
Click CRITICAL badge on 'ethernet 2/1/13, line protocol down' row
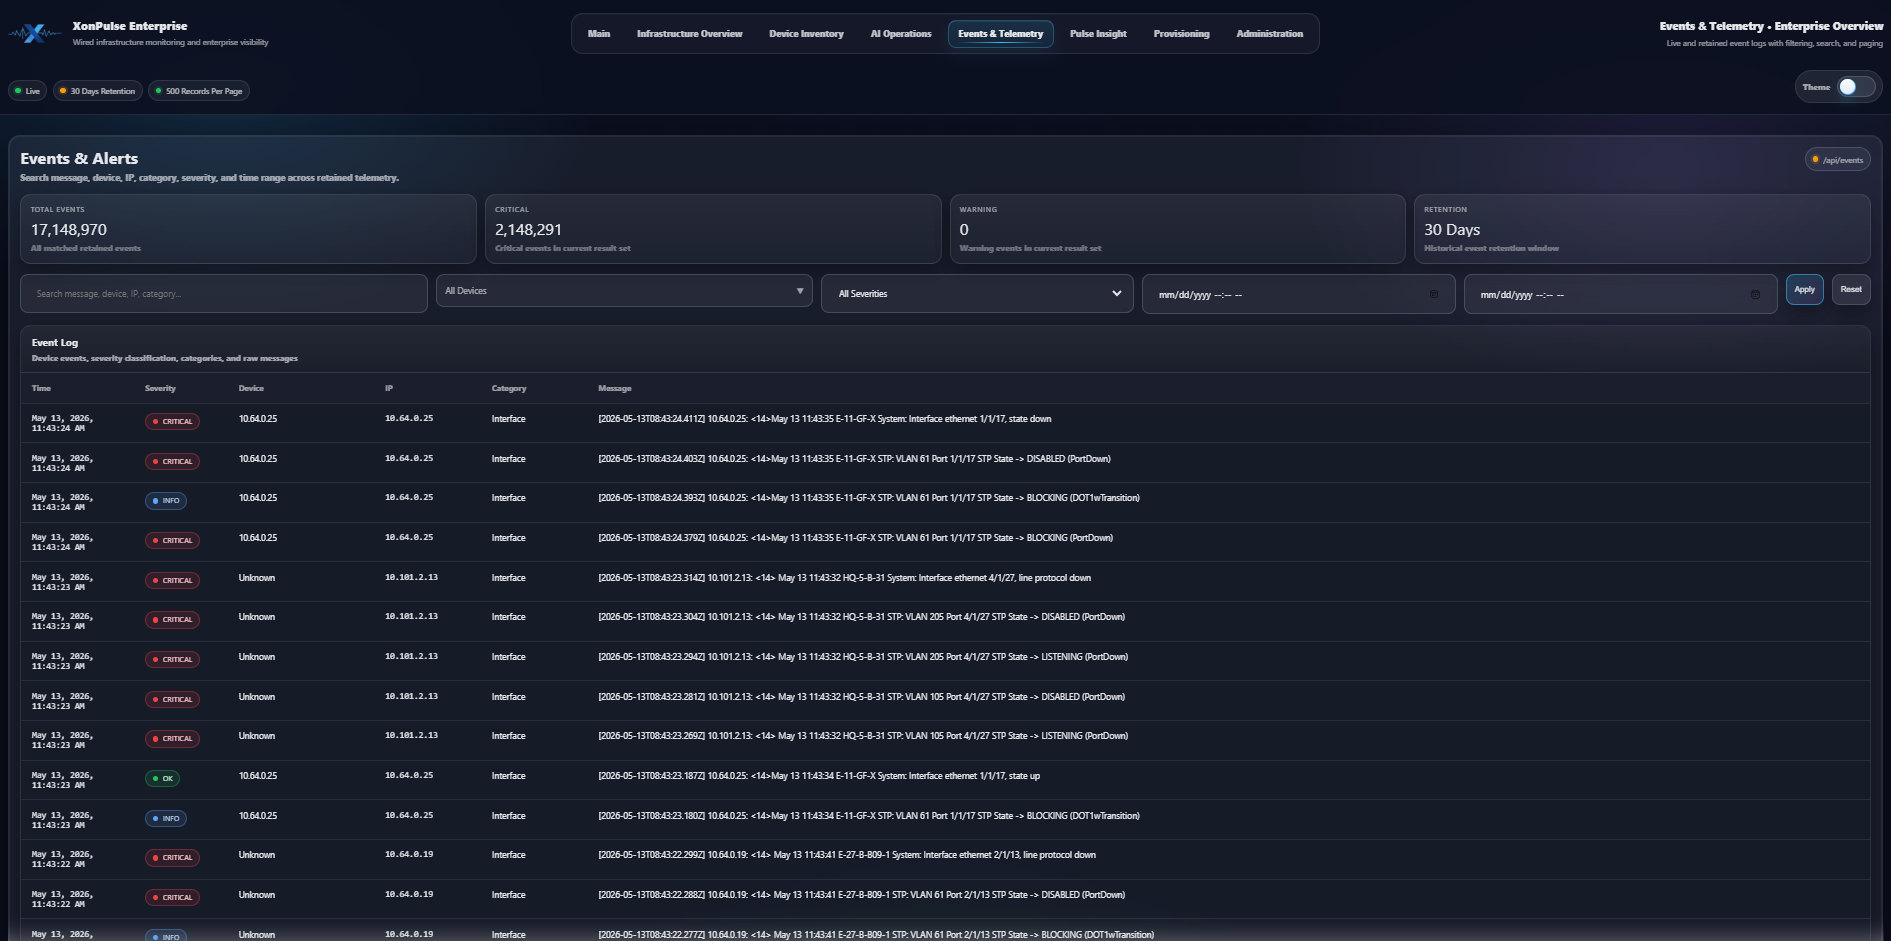pos(172,858)
